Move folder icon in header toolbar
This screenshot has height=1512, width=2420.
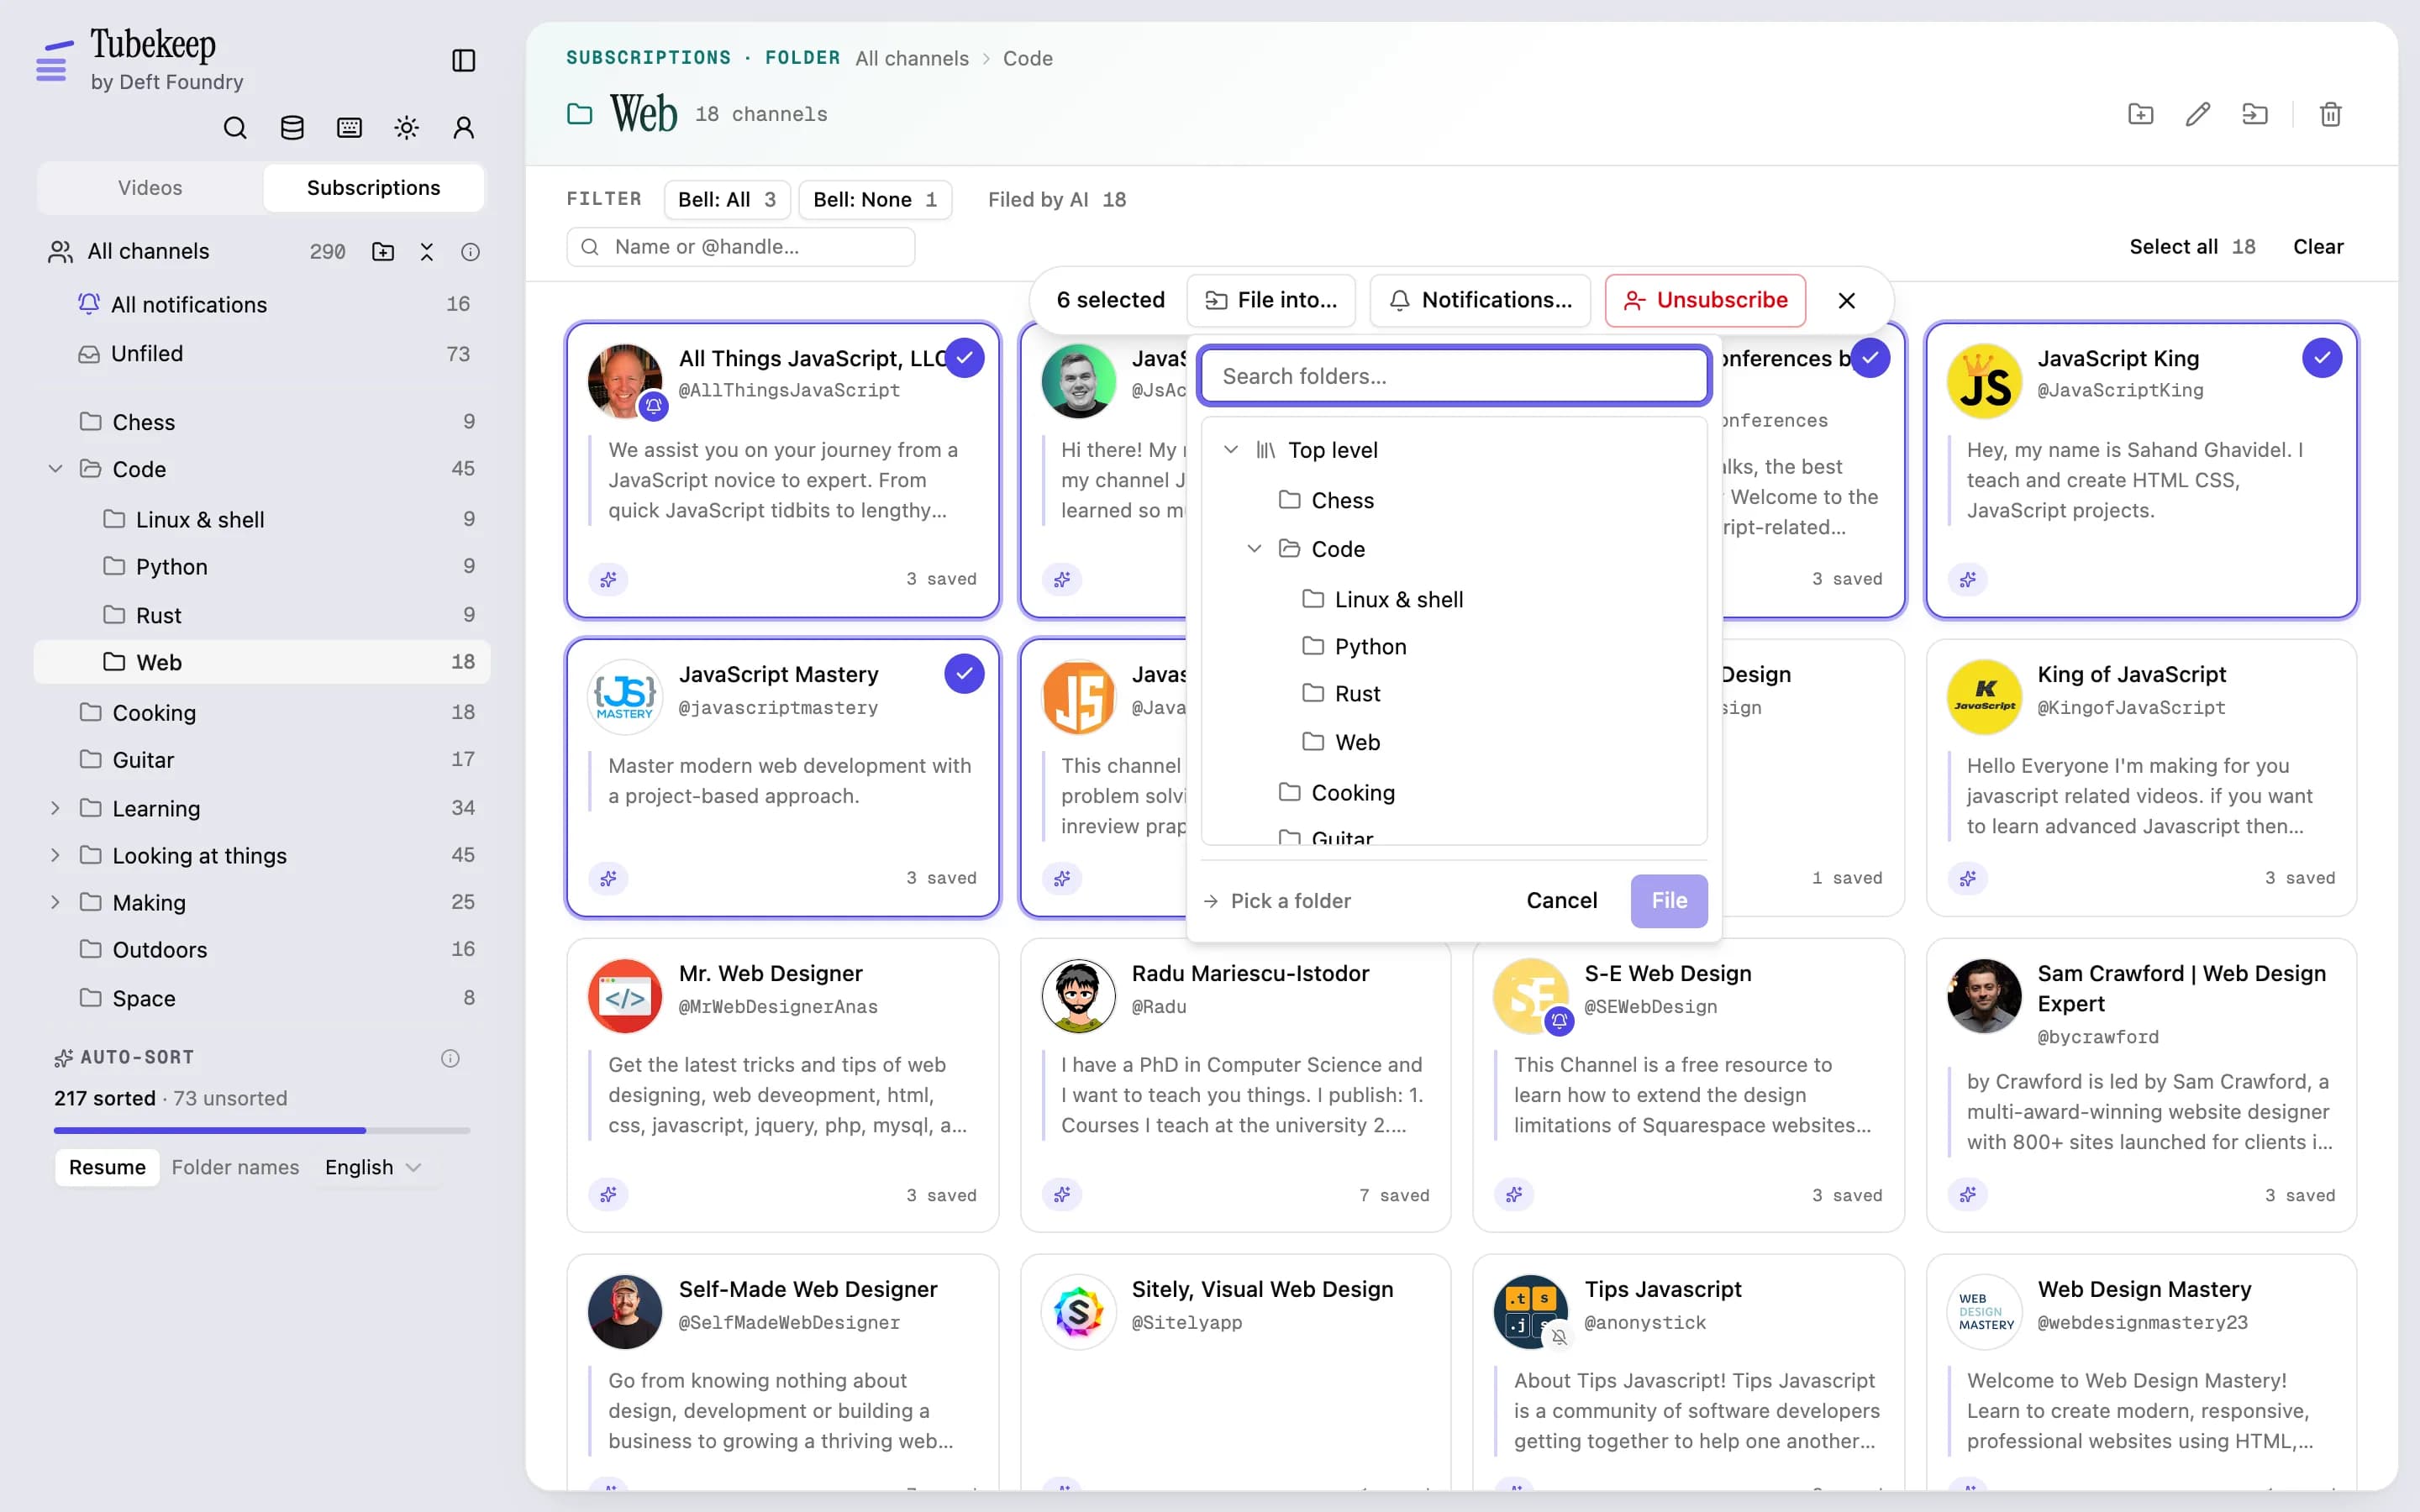tap(2254, 114)
